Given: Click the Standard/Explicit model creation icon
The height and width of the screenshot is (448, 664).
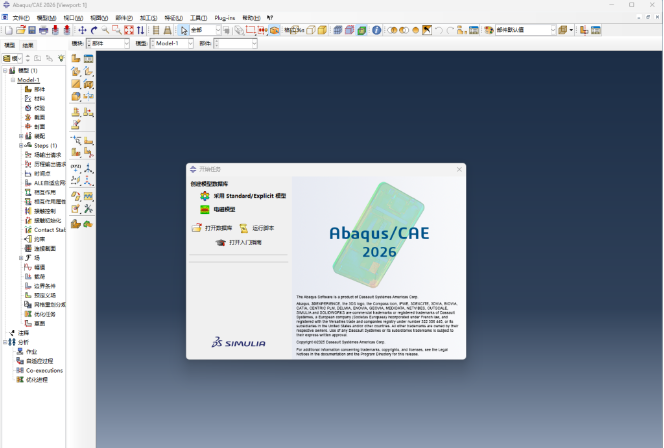Looking at the screenshot, I should (x=205, y=197).
